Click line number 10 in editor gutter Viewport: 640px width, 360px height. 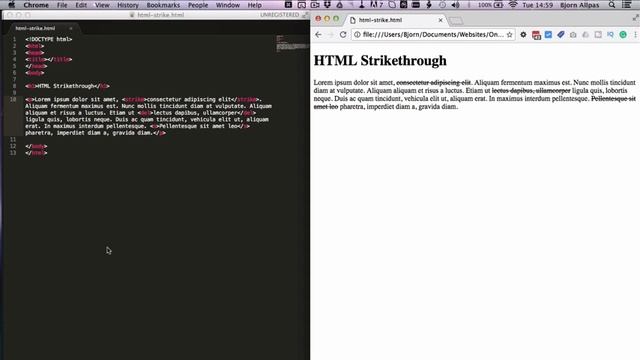[13, 99]
